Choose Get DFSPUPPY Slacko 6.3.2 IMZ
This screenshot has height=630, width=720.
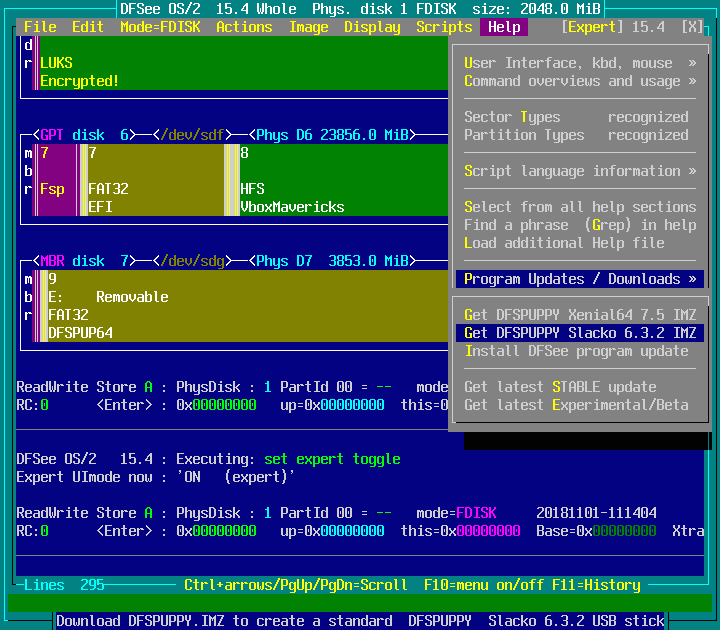(x=580, y=333)
